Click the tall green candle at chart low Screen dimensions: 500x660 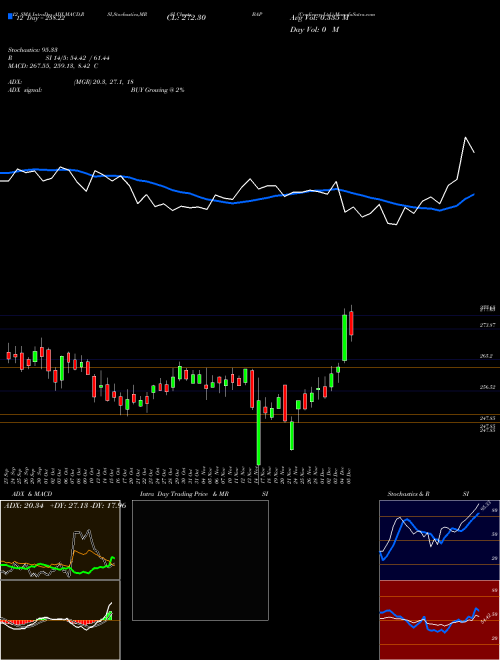click(258, 433)
